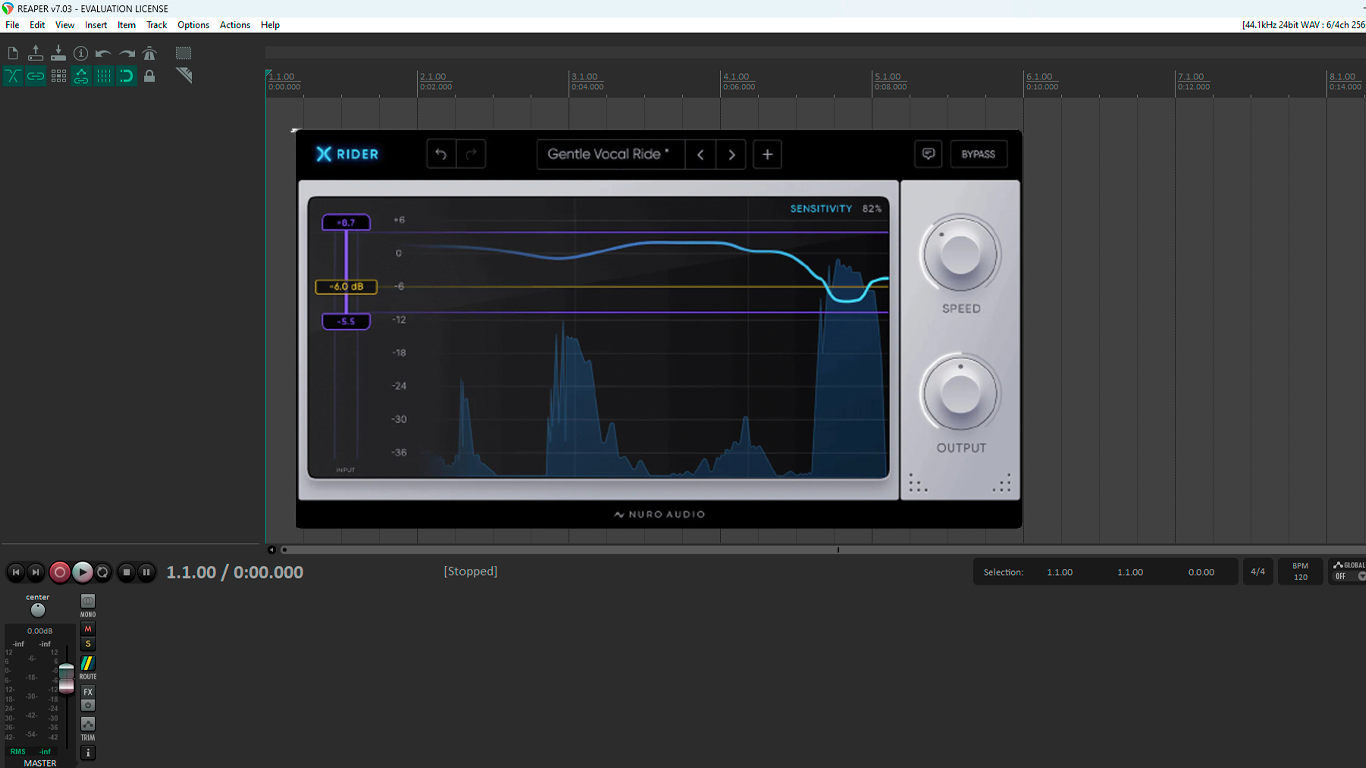Screen dimensions: 1366x768
Task: Toggle ripple editing via the grid-squares icon
Action: point(58,76)
